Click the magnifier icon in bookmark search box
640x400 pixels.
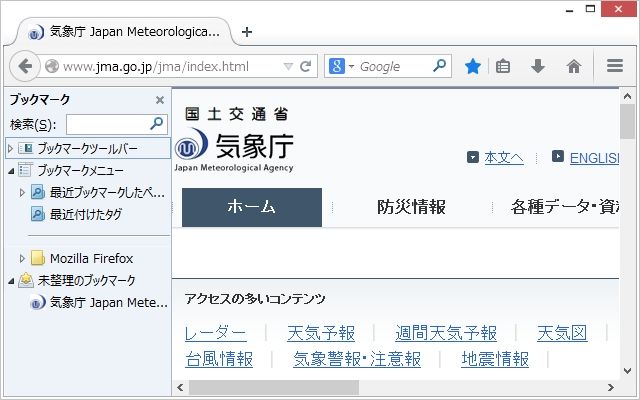(157, 123)
